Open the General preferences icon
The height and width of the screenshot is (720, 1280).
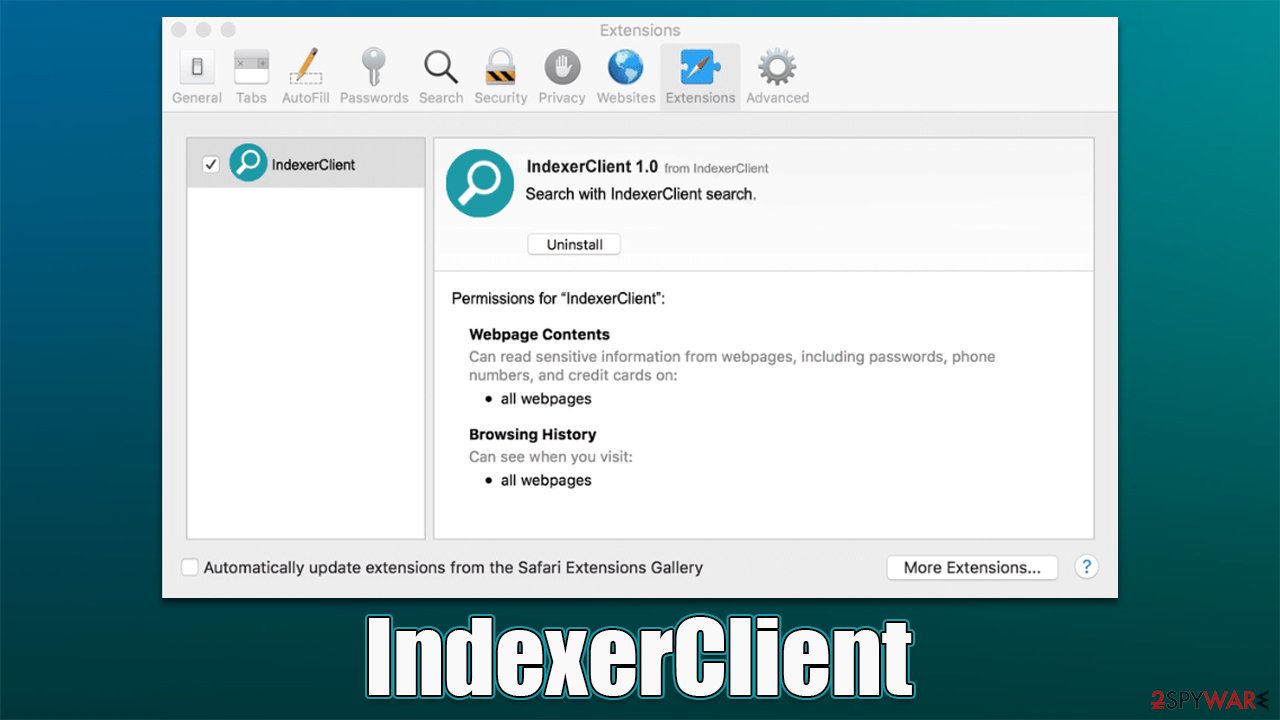197,68
